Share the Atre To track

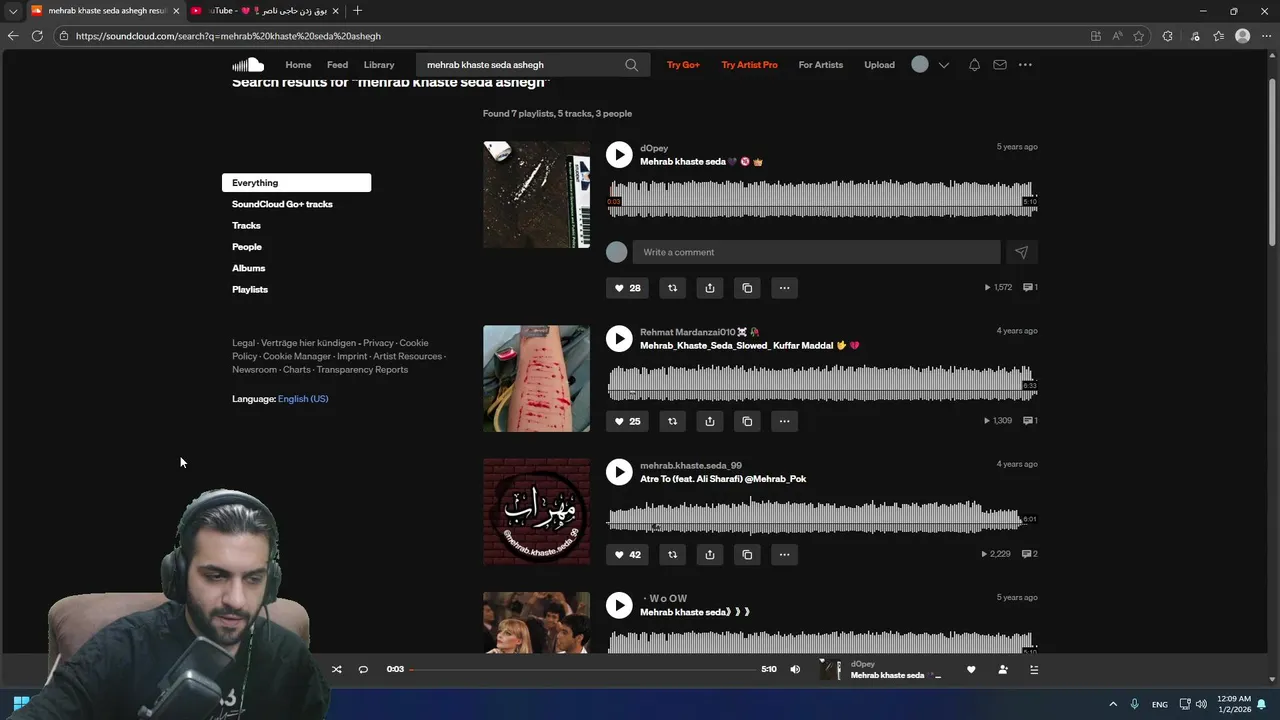point(710,554)
